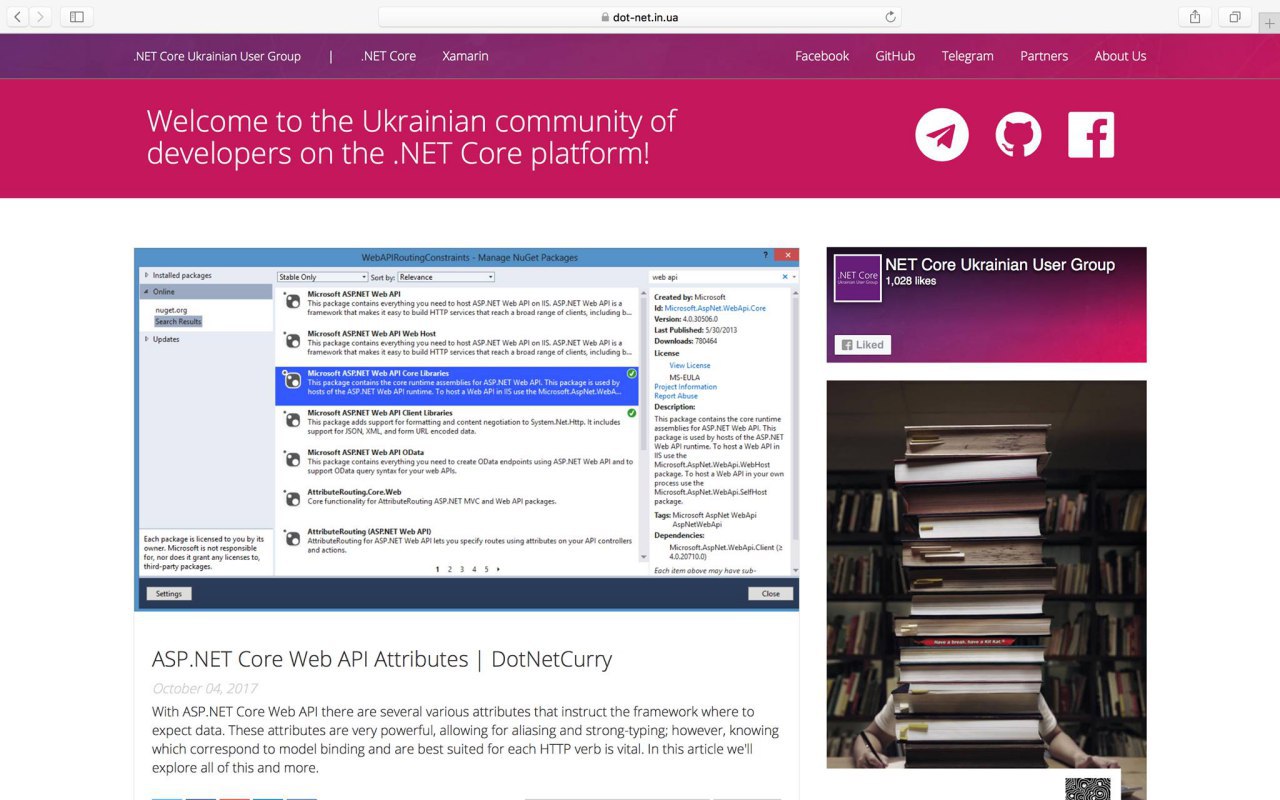Open a new tab with the plus button
The image size is (1280, 800).
pos(1270,24)
